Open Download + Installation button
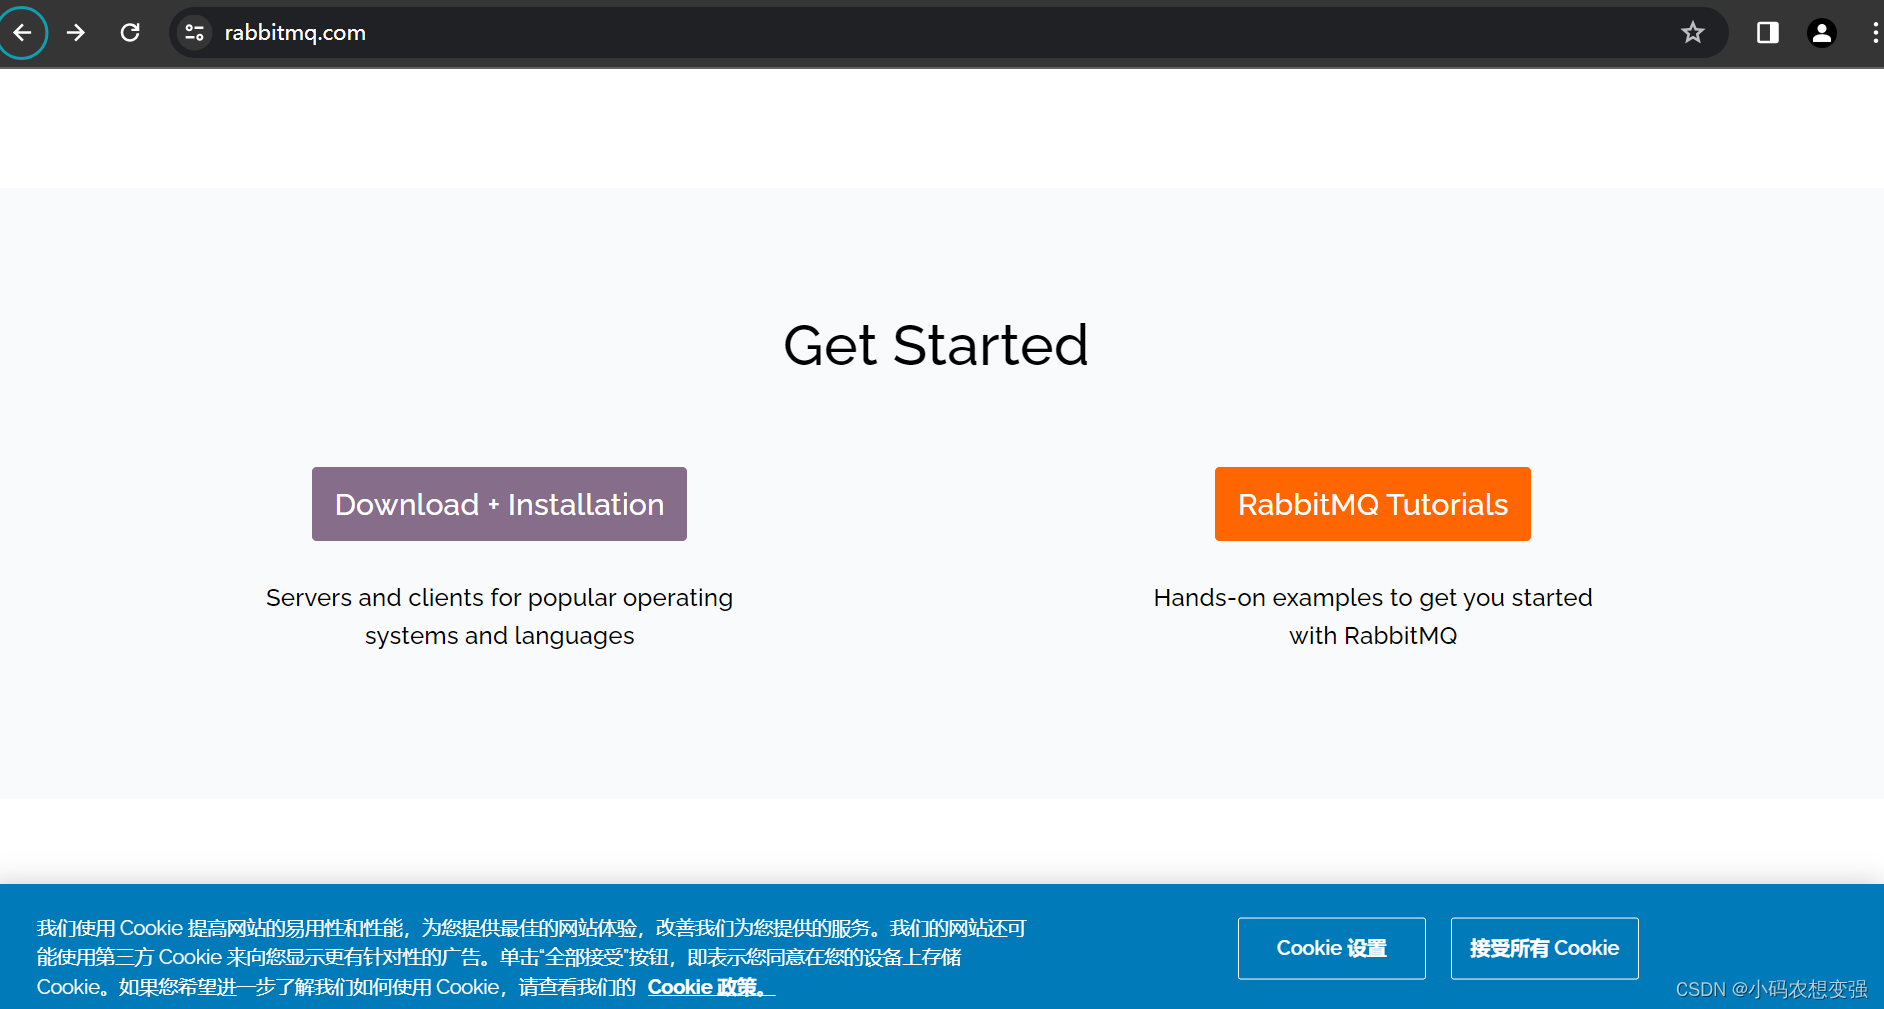This screenshot has width=1884, height=1009. tap(499, 504)
